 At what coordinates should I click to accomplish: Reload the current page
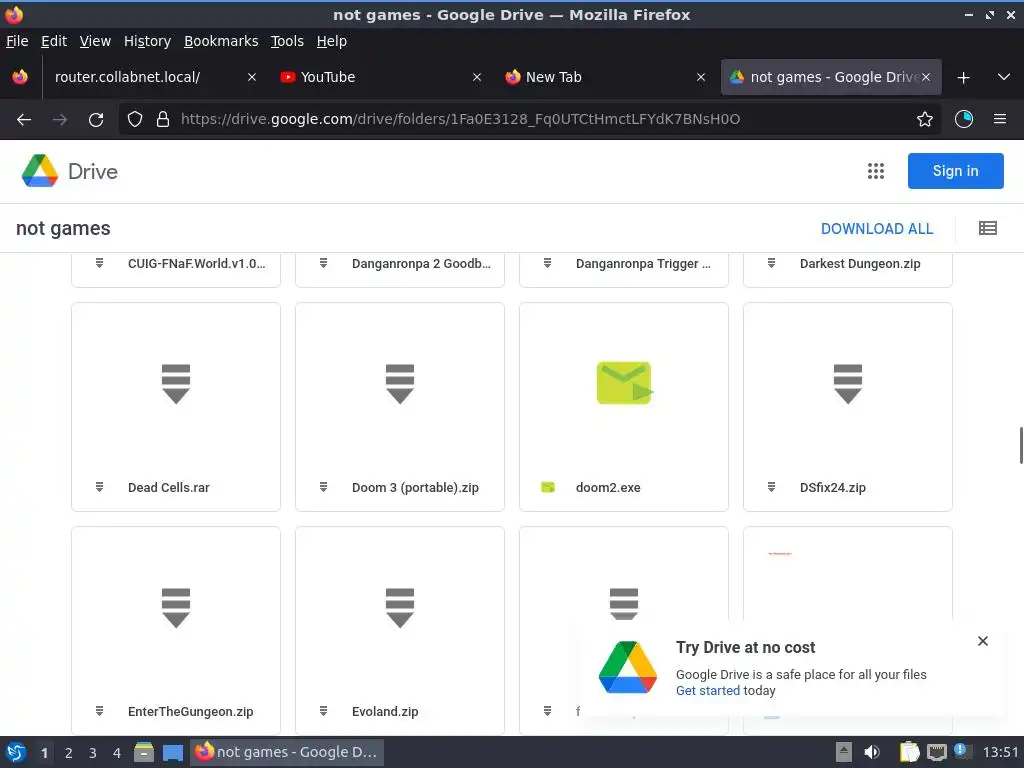pyautogui.click(x=96, y=120)
